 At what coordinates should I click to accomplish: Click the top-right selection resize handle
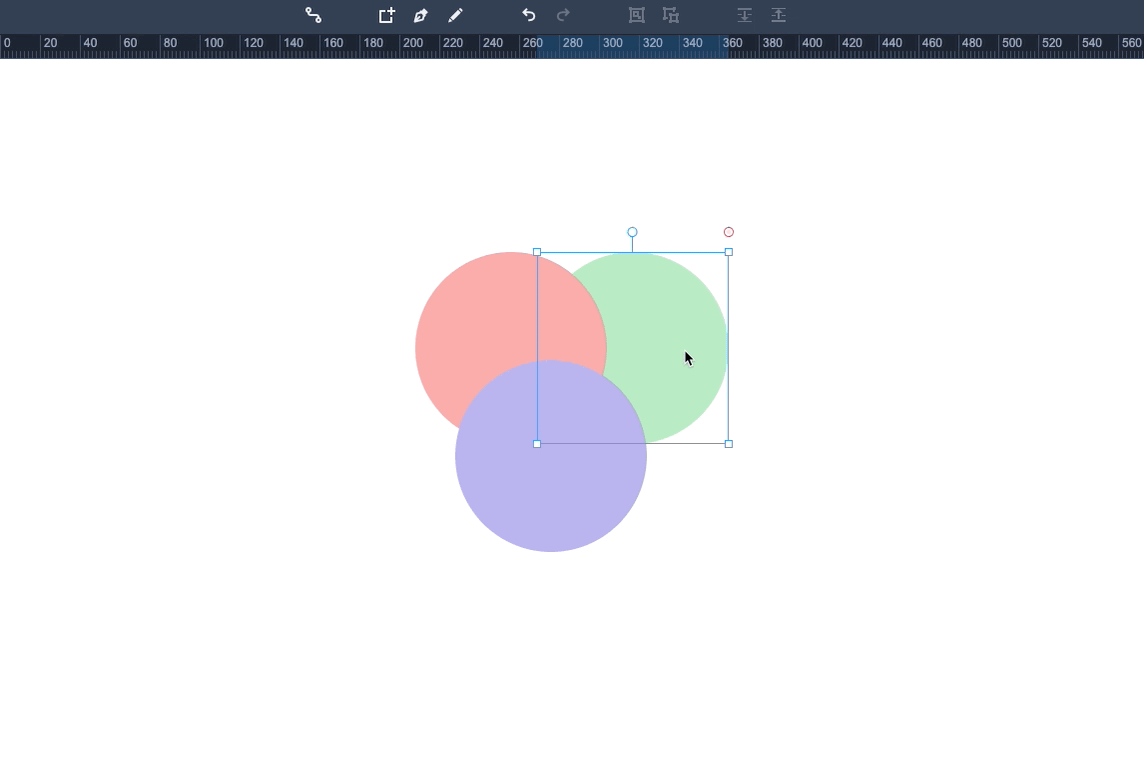click(x=728, y=252)
